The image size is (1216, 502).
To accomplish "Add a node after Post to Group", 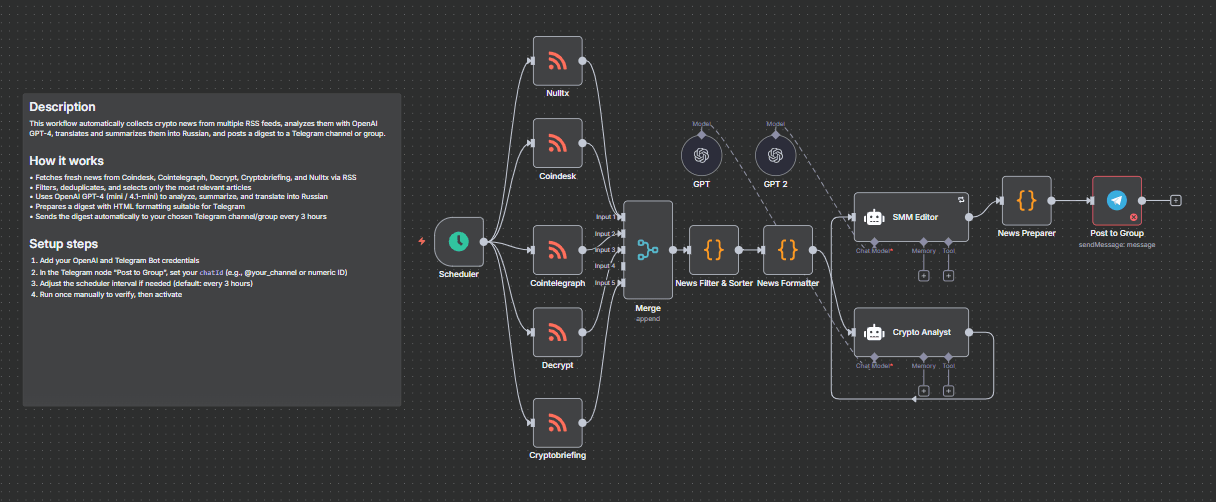I will pos(1176,201).
